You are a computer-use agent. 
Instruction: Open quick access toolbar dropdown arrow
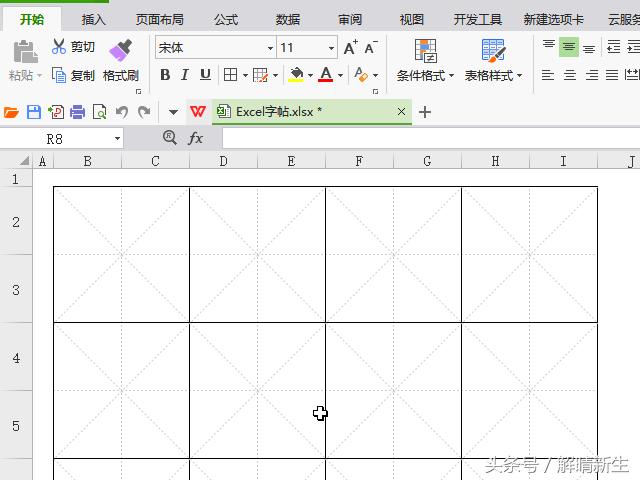coord(173,112)
